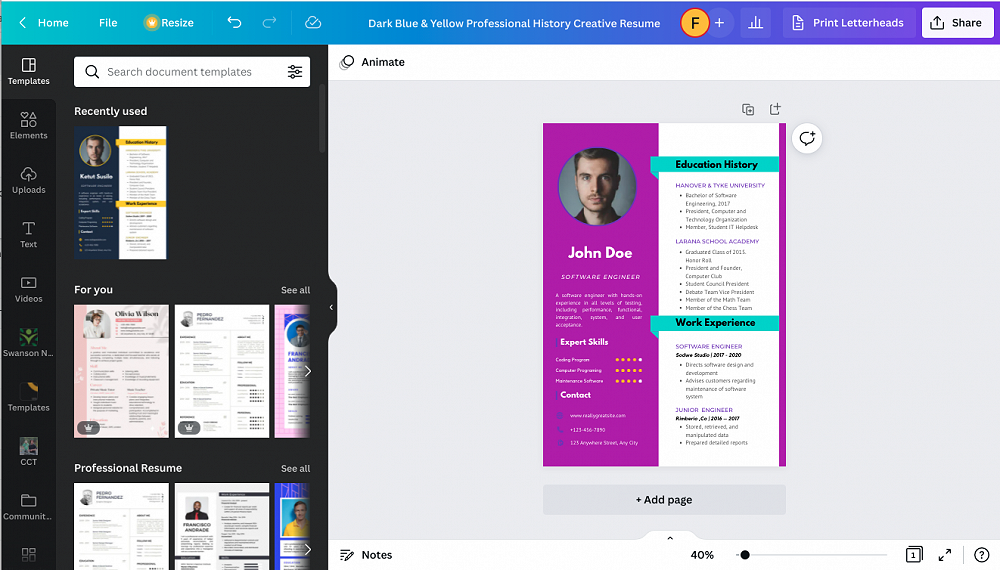This screenshot has height=570, width=1000.
Task: Click the Redo arrow icon
Action: coord(268,22)
